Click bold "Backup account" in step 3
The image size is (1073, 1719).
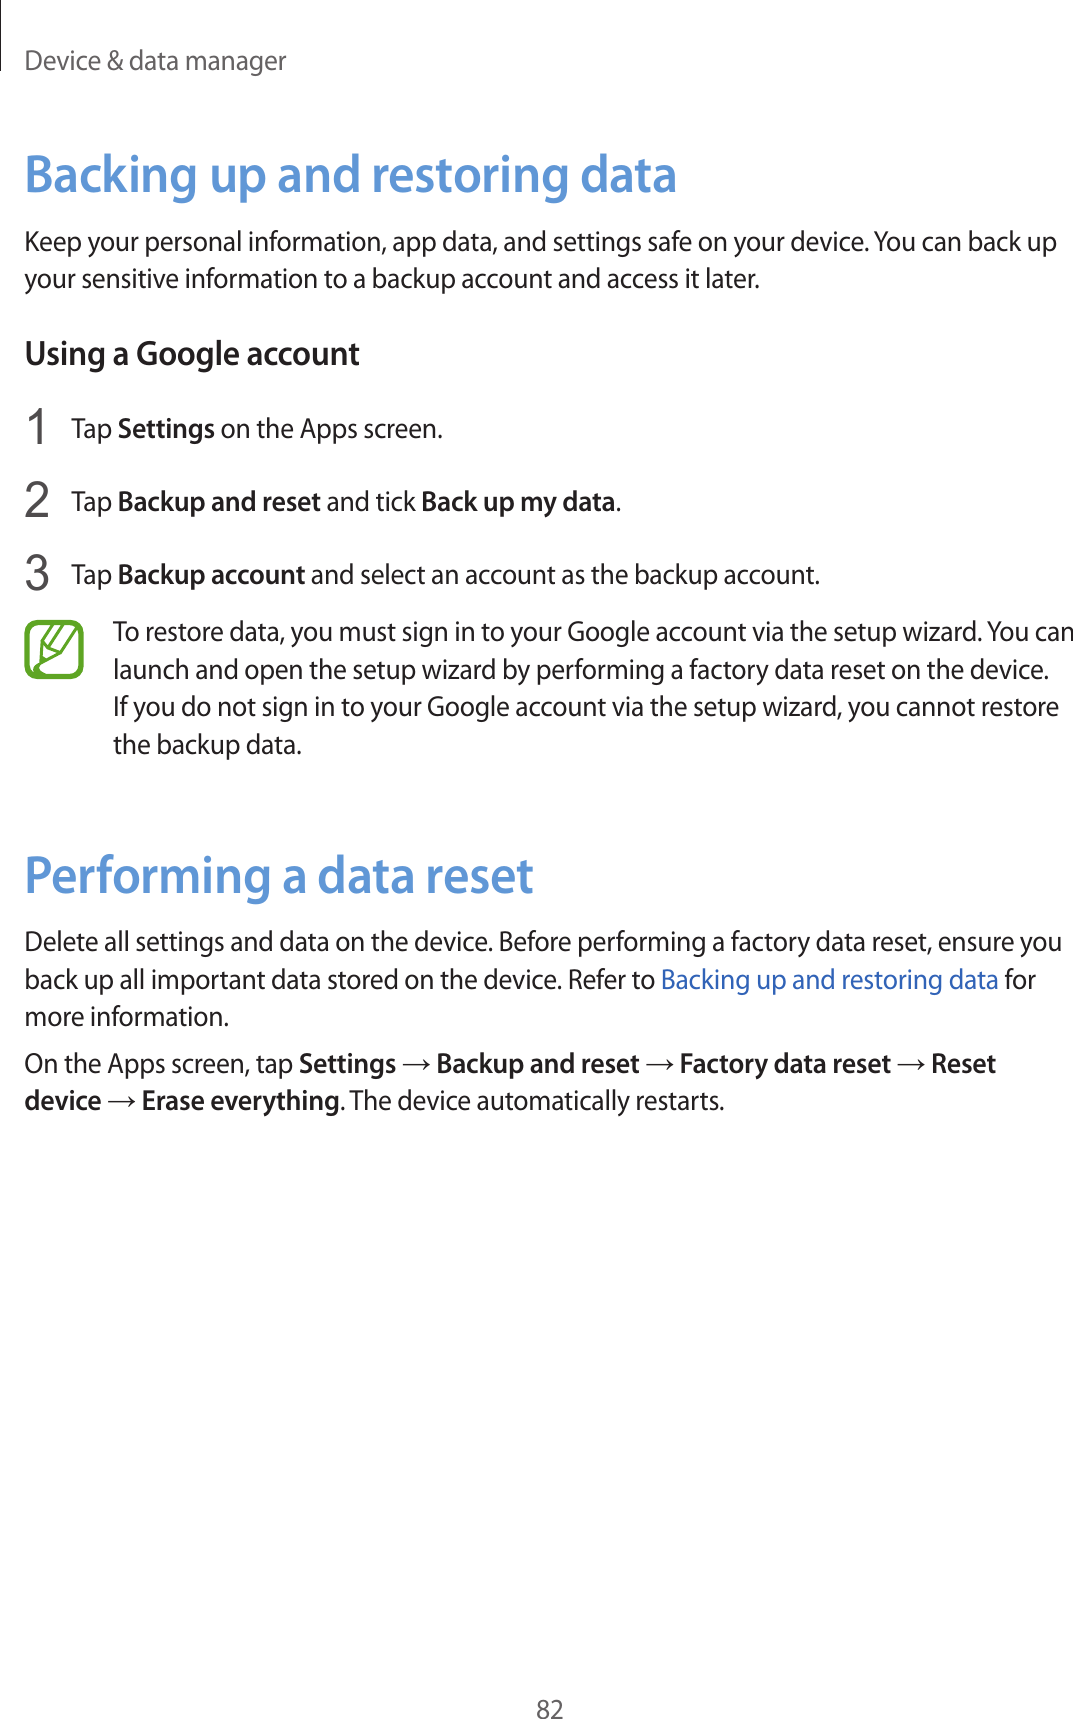point(211,575)
